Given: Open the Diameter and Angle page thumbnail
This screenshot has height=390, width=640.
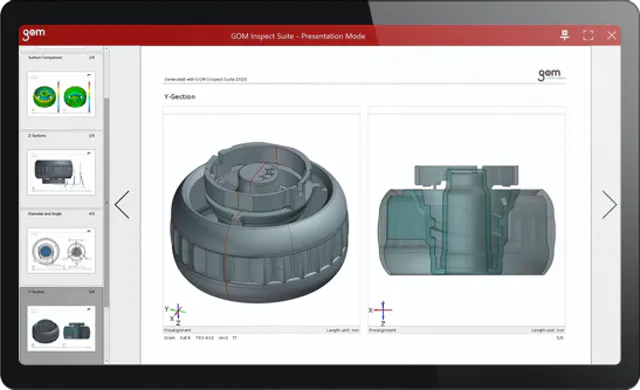Looking at the screenshot, I should pyautogui.click(x=61, y=250).
